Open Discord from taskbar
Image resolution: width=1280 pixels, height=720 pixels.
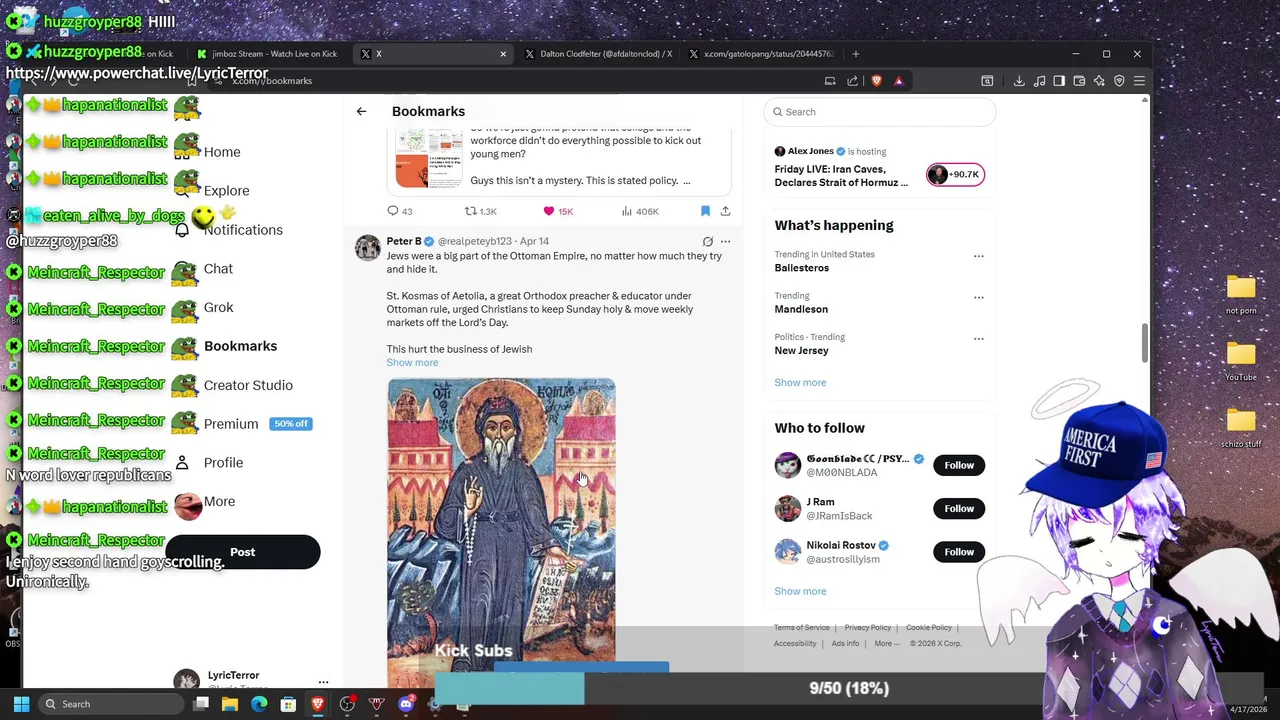[x=405, y=704]
